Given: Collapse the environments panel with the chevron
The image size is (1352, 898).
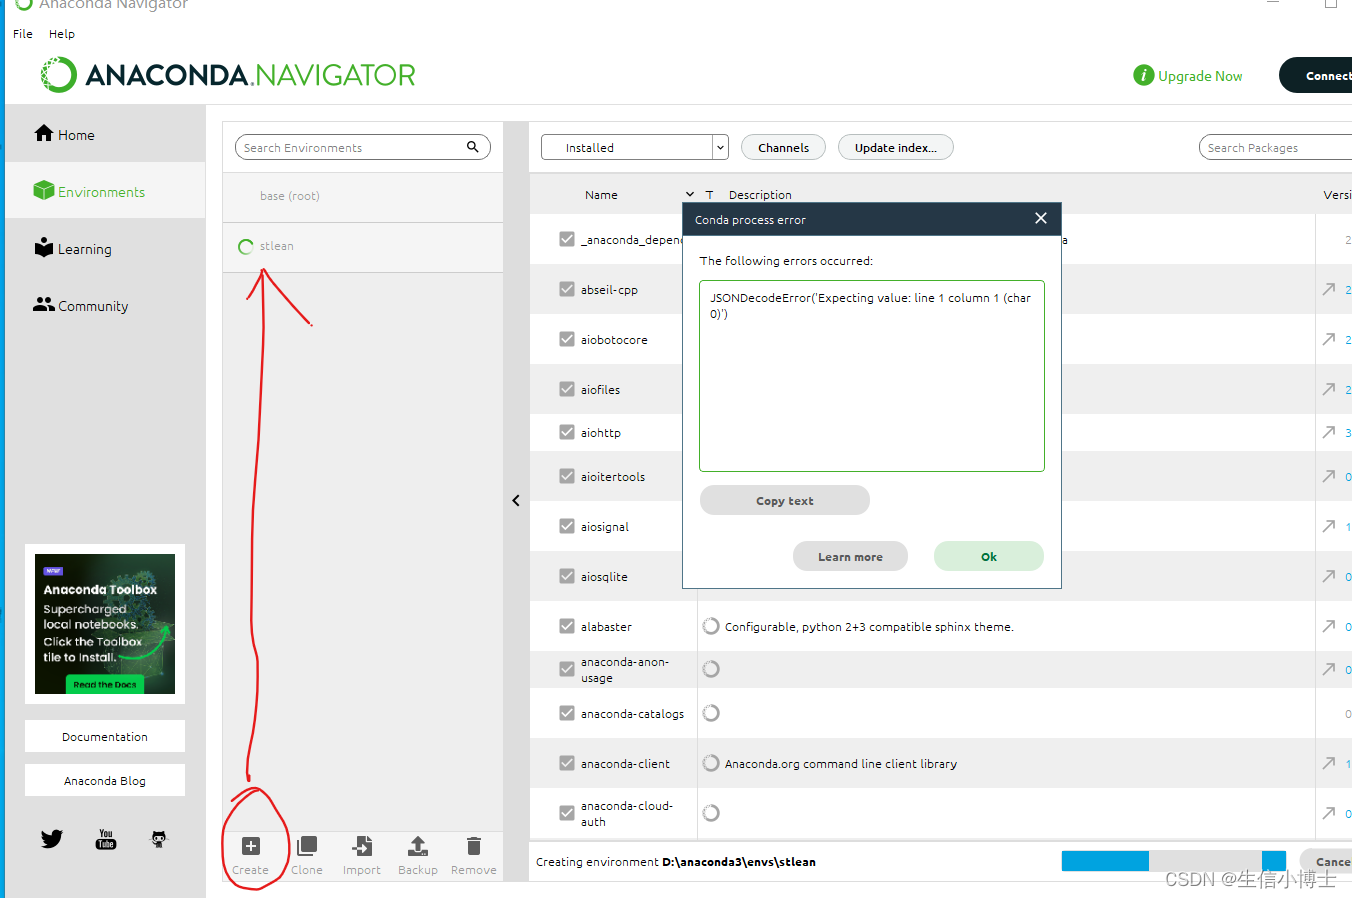Looking at the screenshot, I should (515, 500).
